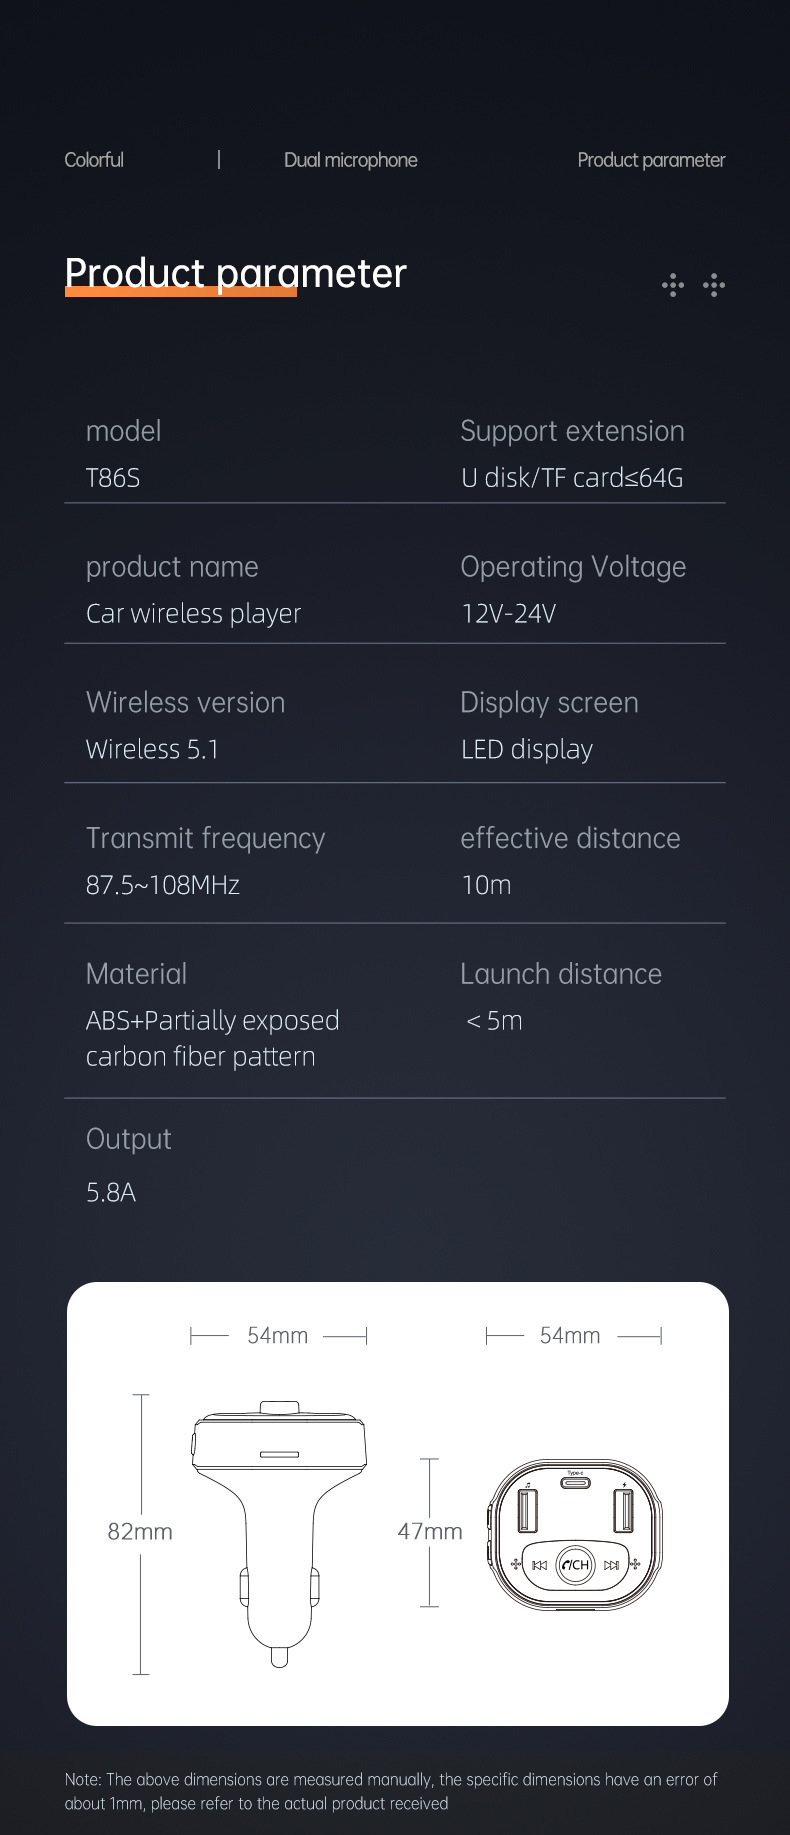This screenshot has height=1835, width=790.
Task: Click the 82mm height dimension label
Action: tap(140, 1531)
